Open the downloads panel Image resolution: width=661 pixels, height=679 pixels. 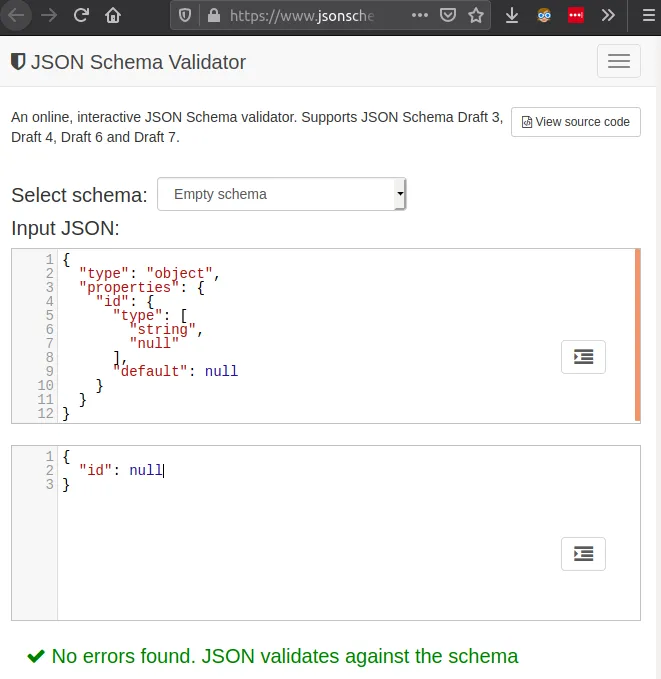(512, 16)
